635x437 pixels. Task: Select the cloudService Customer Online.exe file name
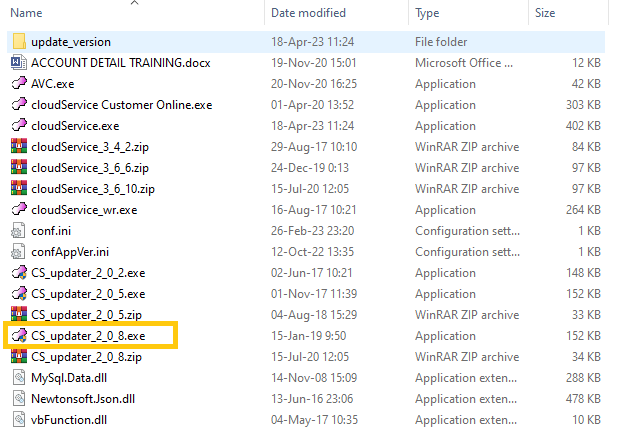pyautogui.click(x=121, y=105)
